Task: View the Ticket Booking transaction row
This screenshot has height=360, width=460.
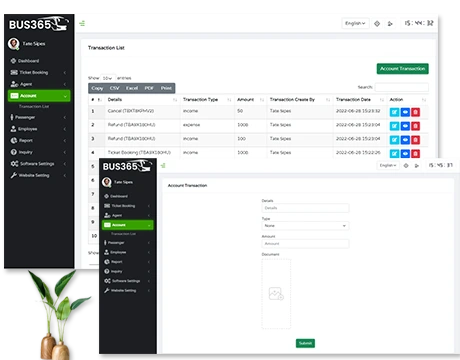Action: point(405,153)
